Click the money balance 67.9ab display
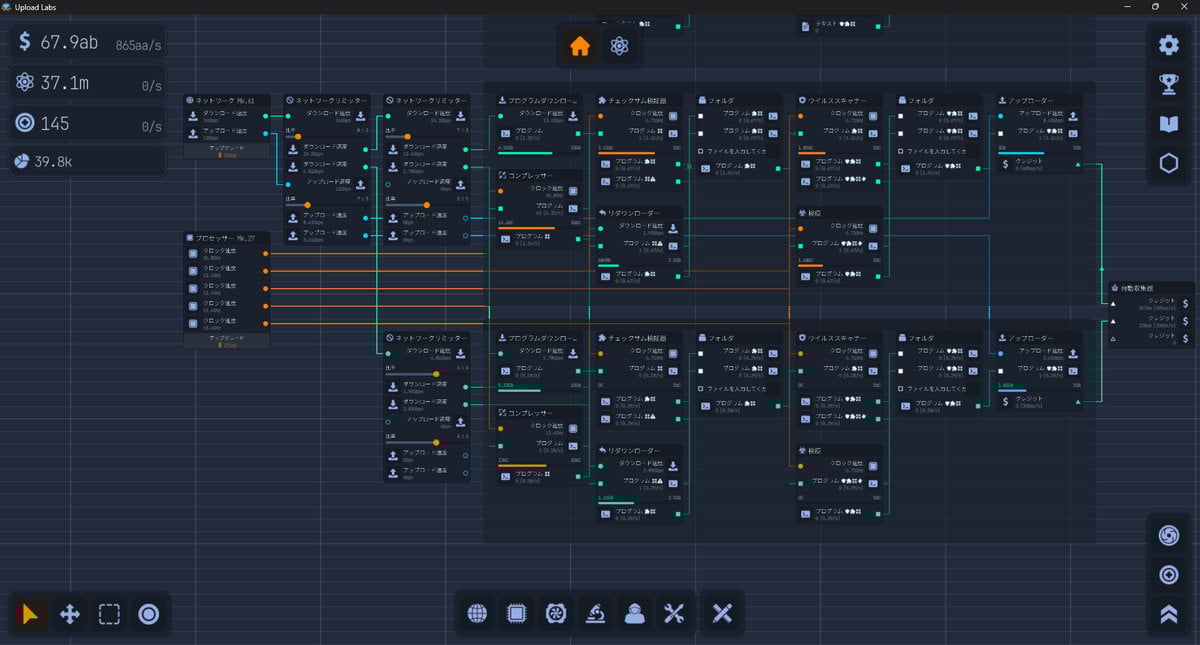The image size is (1200, 645). coord(70,43)
